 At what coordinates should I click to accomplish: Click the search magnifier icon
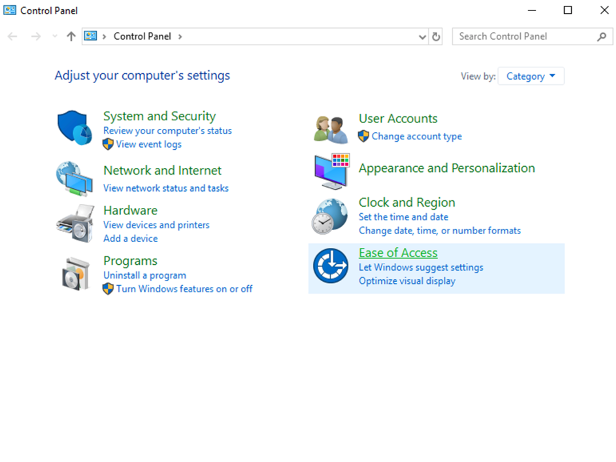pos(602,37)
